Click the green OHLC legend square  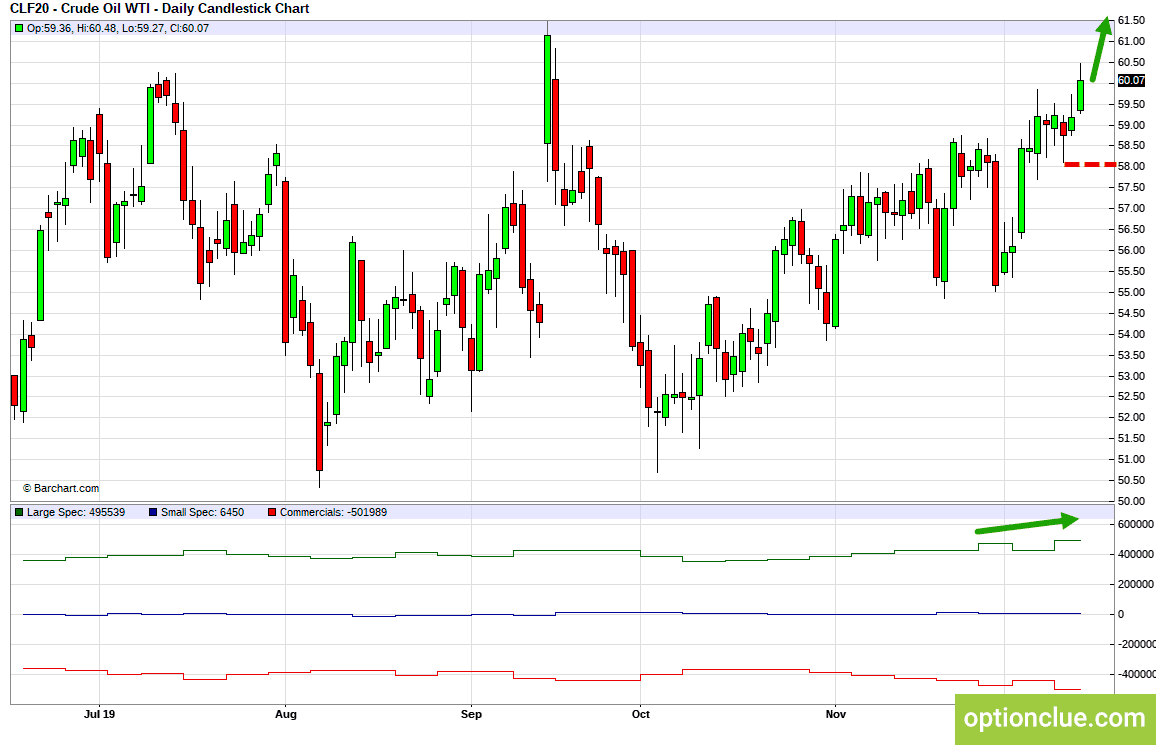tap(18, 28)
